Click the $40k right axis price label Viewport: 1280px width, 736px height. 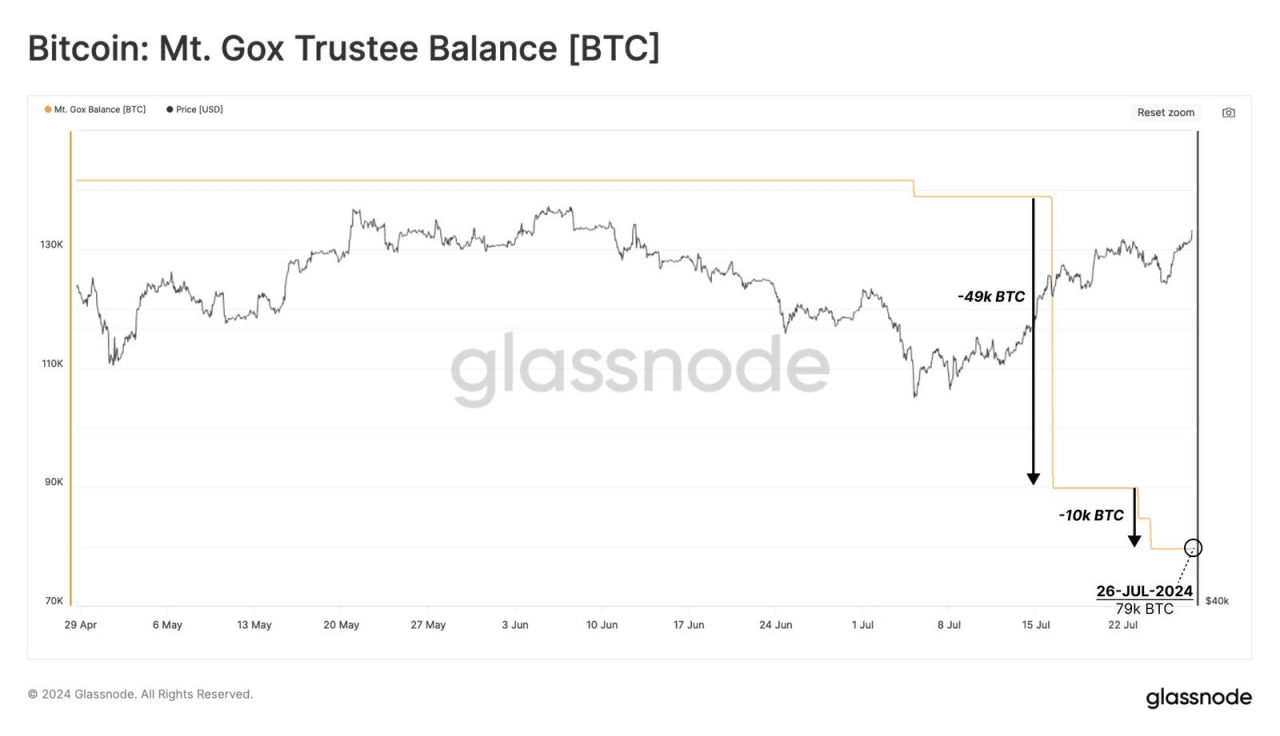click(1217, 601)
